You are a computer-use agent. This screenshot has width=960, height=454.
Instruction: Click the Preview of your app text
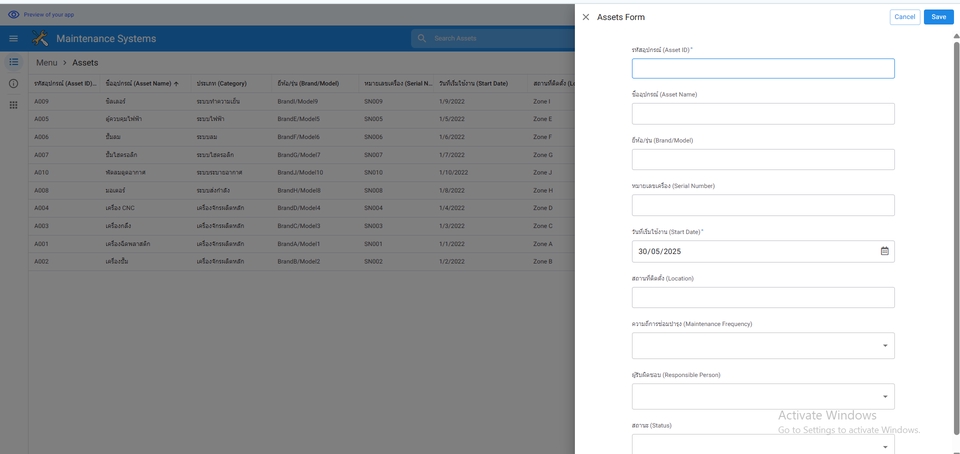click(48, 15)
